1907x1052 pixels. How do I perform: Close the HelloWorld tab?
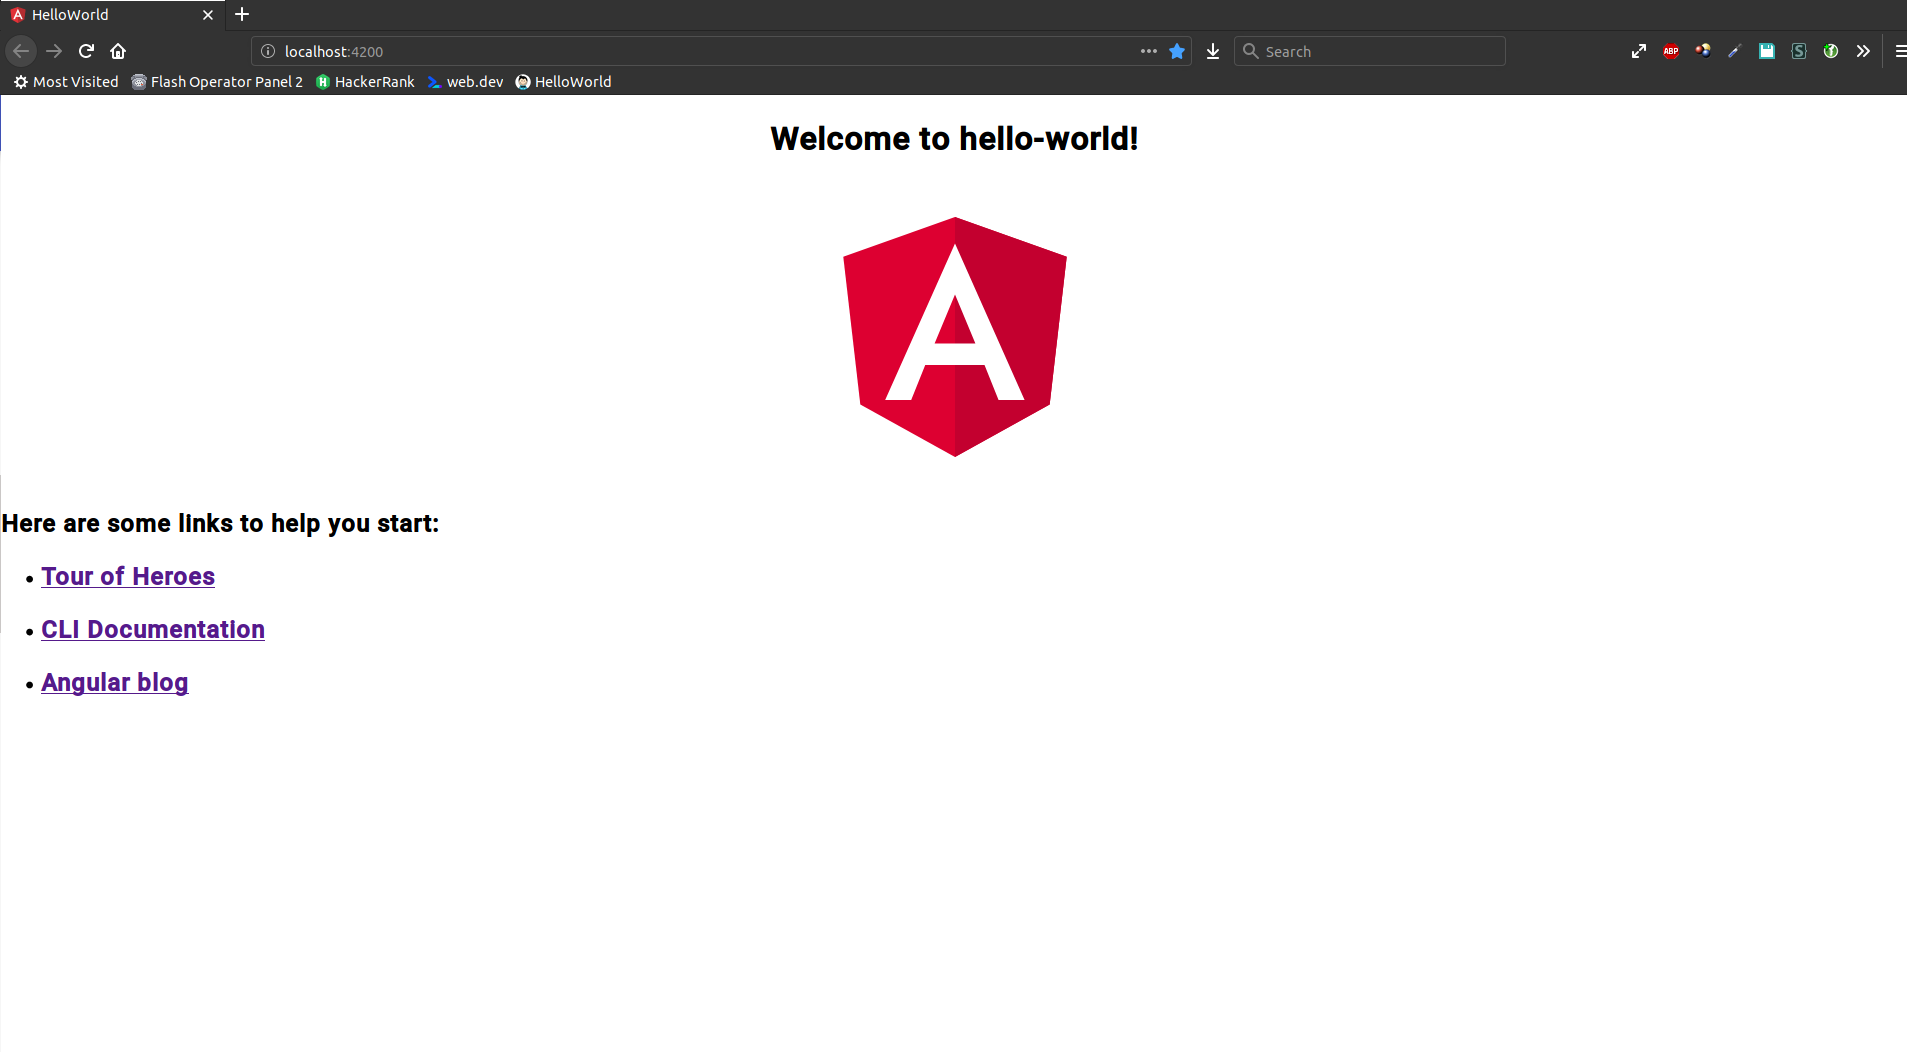pyautogui.click(x=208, y=15)
